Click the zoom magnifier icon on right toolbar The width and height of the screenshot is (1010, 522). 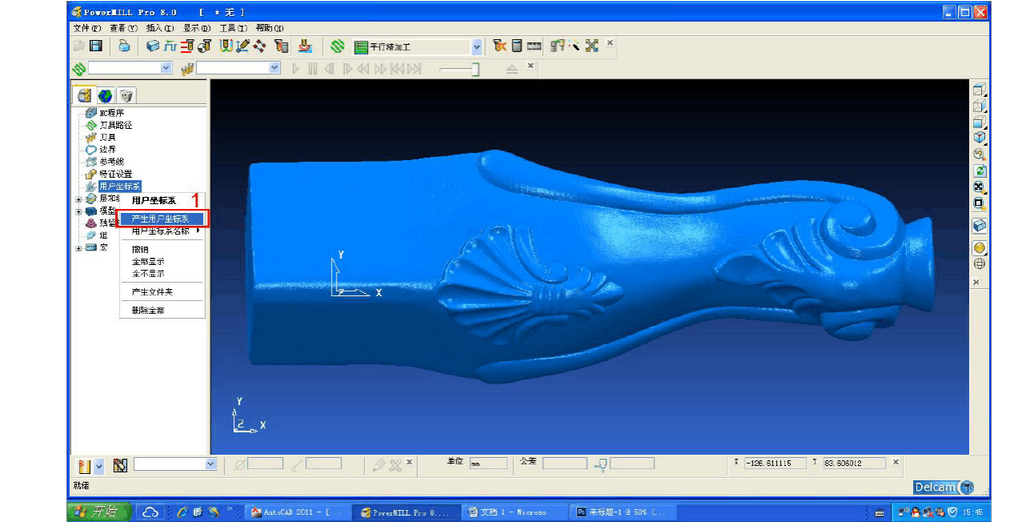[979, 155]
